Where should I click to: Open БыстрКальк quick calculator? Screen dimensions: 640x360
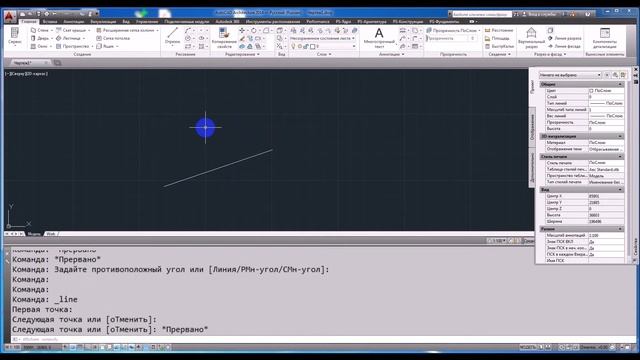point(499,46)
